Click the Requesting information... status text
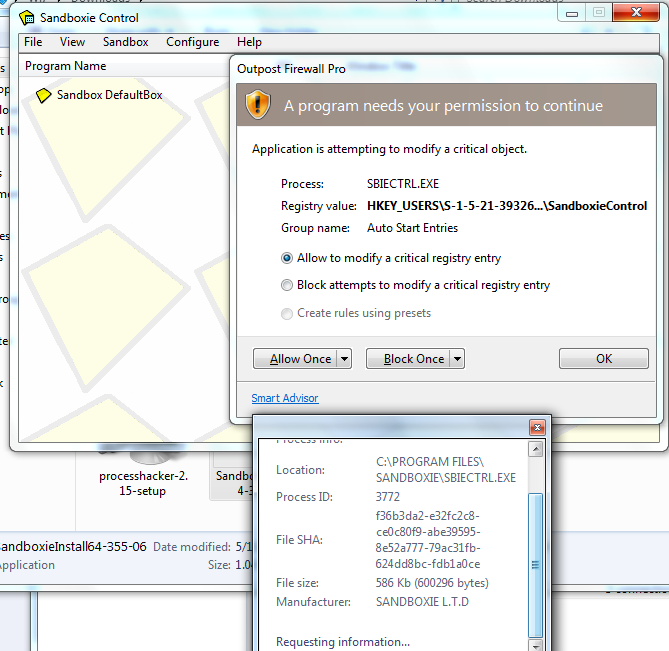The height and width of the screenshot is (651, 669). pos(343,642)
